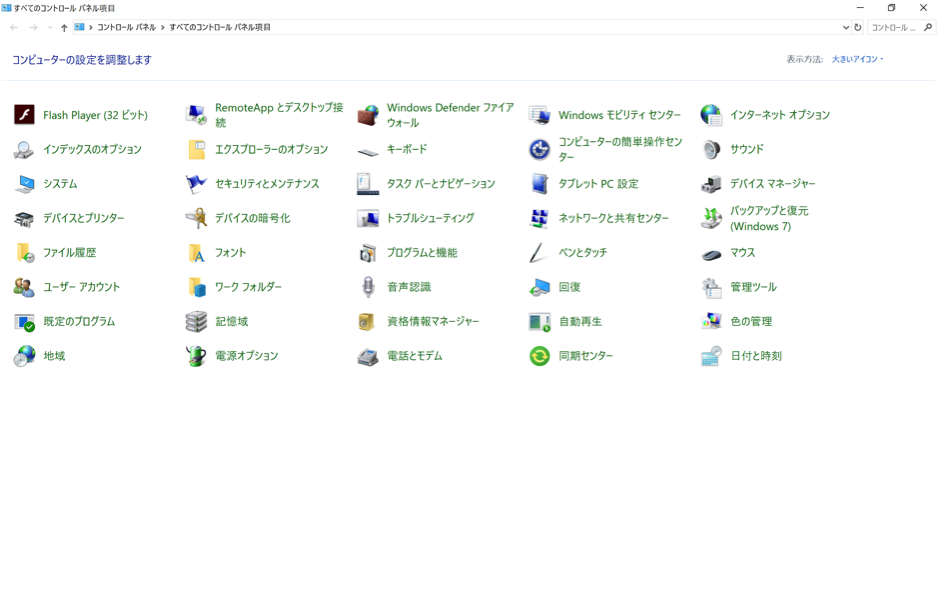Open the タスク バーとナビゲーション icon
The width and height of the screenshot is (941, 600).
point(368,184)
